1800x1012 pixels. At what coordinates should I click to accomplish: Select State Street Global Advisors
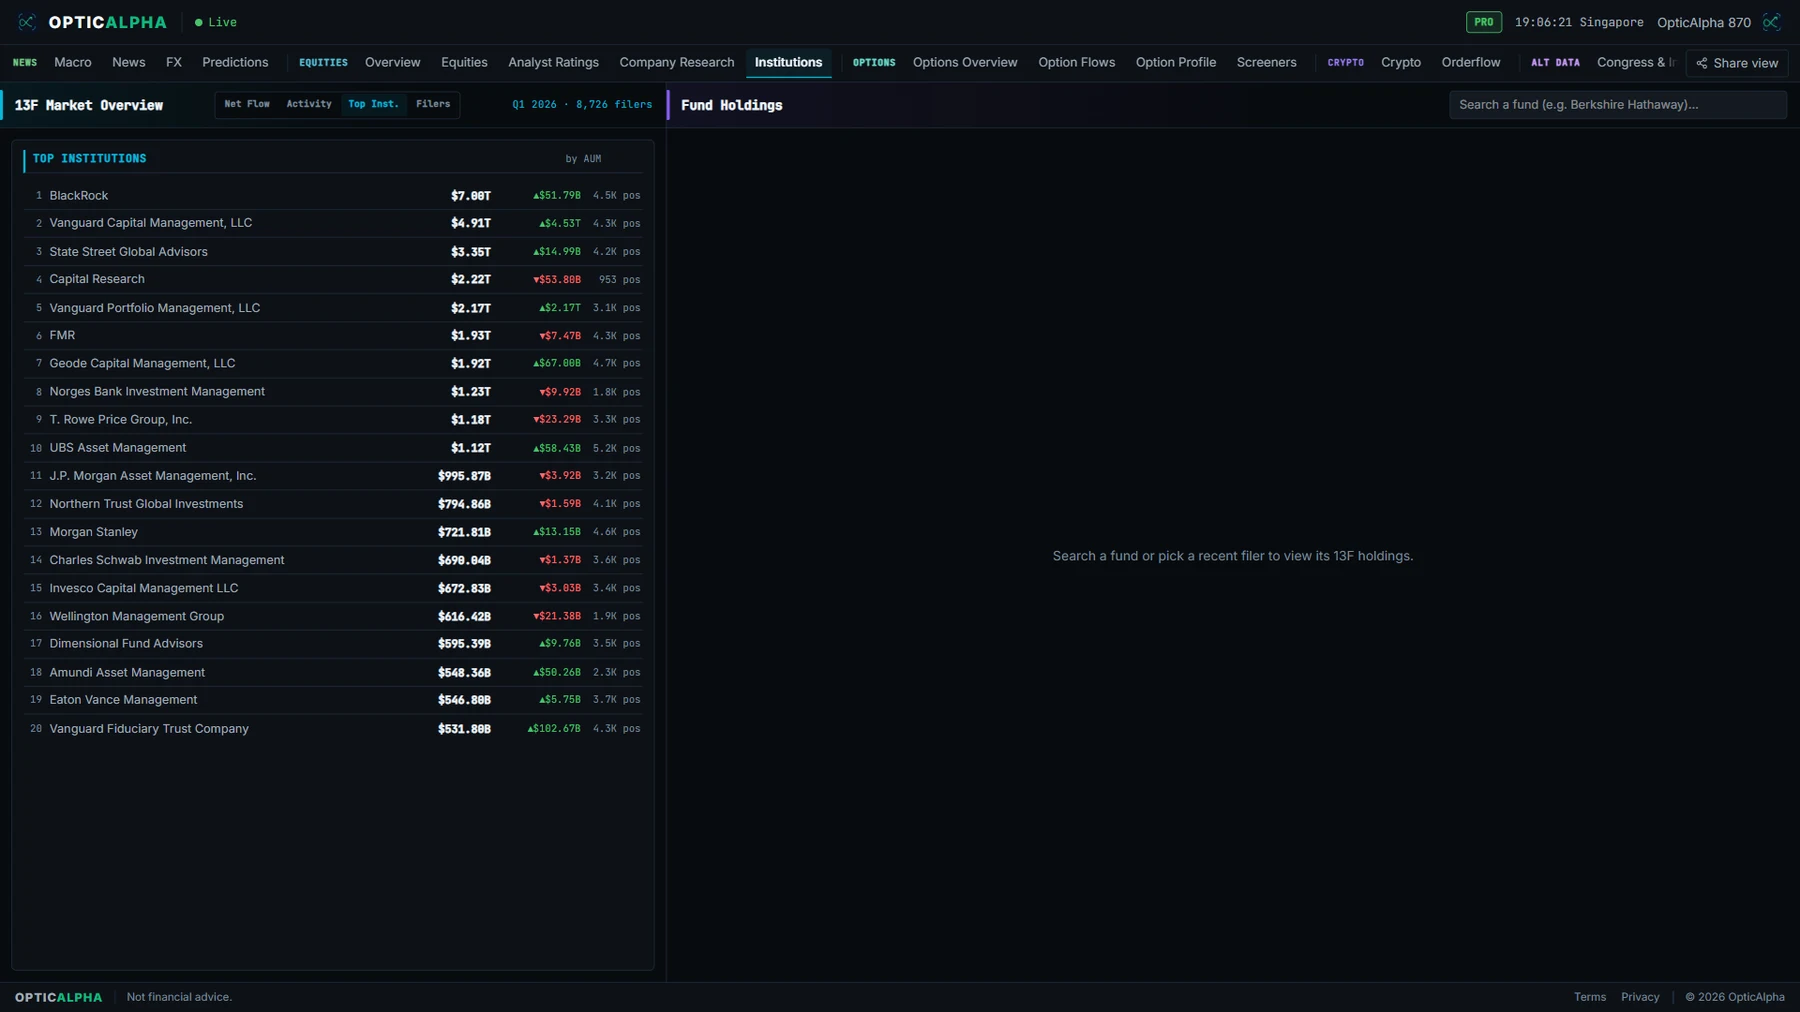(x=333, y=251)
